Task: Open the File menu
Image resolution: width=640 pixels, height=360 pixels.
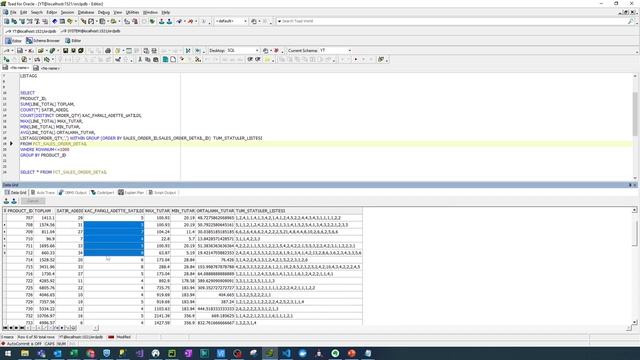Action: pos(13,12)
